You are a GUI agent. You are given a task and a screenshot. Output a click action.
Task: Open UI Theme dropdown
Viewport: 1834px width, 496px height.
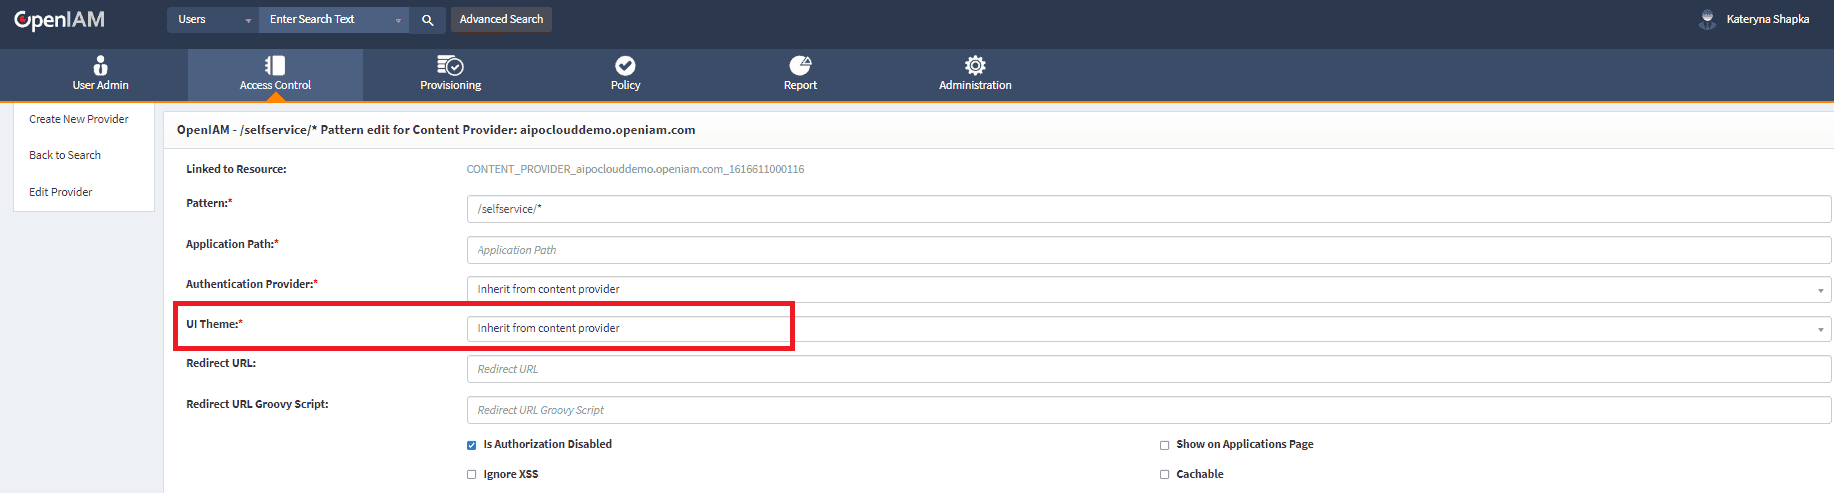(x=1148, y=329)
